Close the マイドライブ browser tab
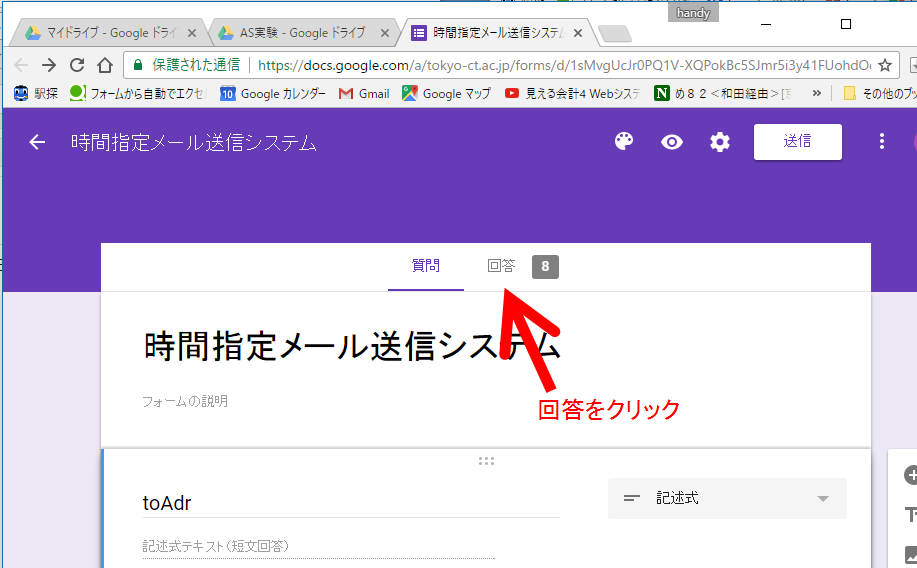This screenshot has width=917, height=568. click(192, 33)
